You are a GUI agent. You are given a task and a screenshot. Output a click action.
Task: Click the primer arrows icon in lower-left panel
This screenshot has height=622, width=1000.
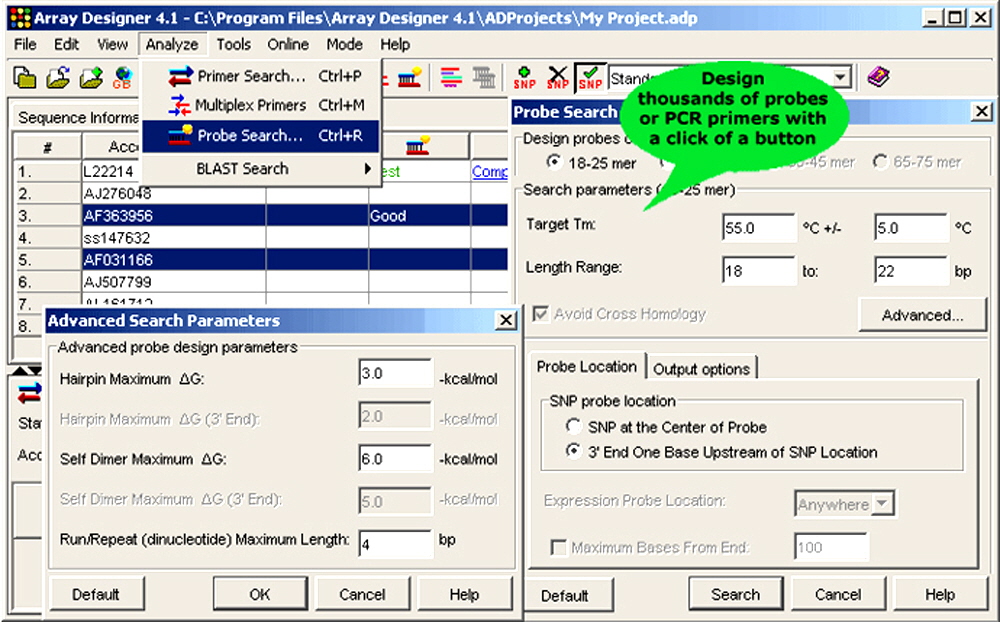pyautogui.click(x=29, y=394)
